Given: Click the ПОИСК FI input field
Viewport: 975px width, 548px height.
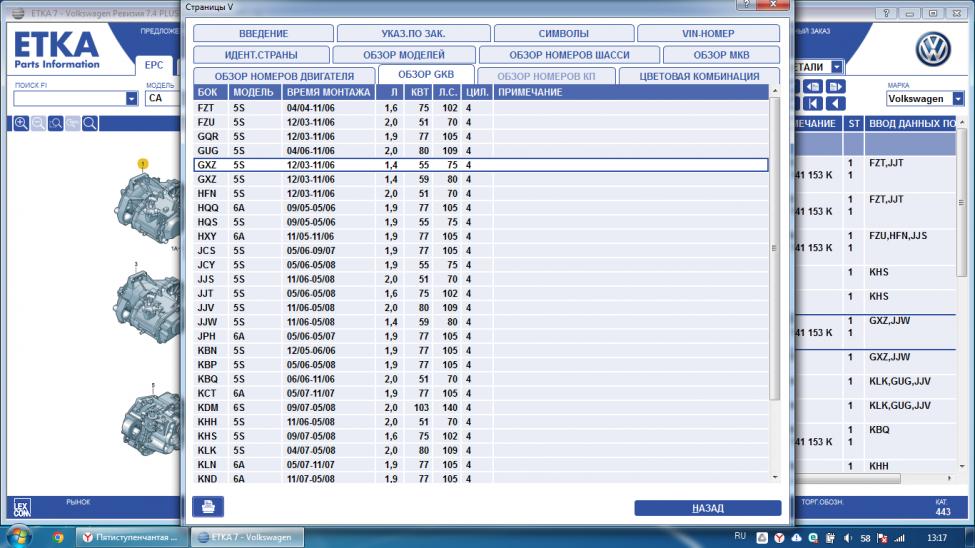Looking at the screenshot, I should tap(70, 98).
